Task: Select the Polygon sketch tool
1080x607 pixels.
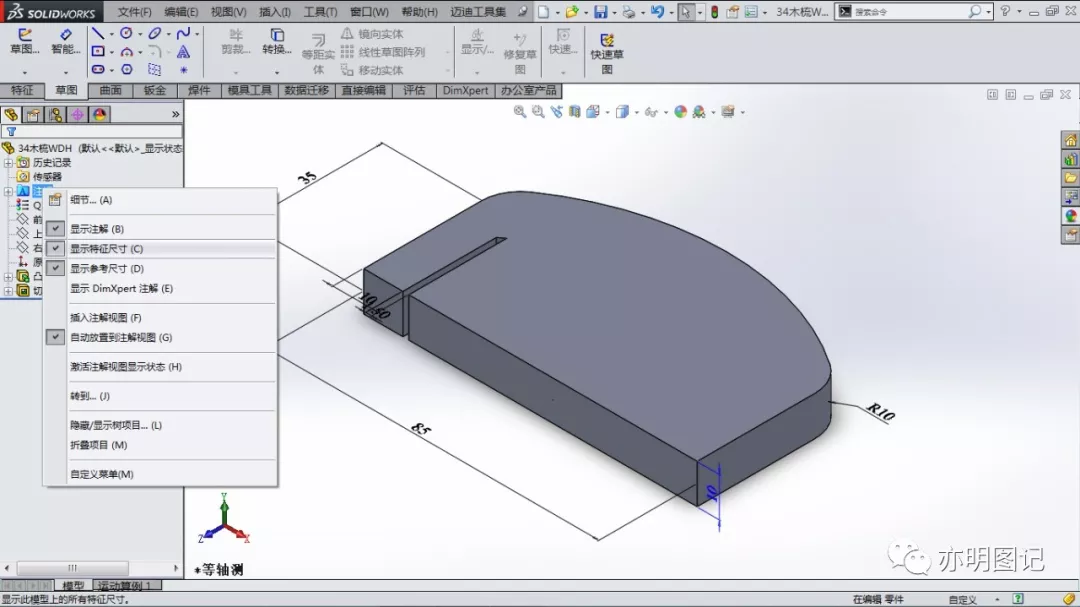Action: 126,69
